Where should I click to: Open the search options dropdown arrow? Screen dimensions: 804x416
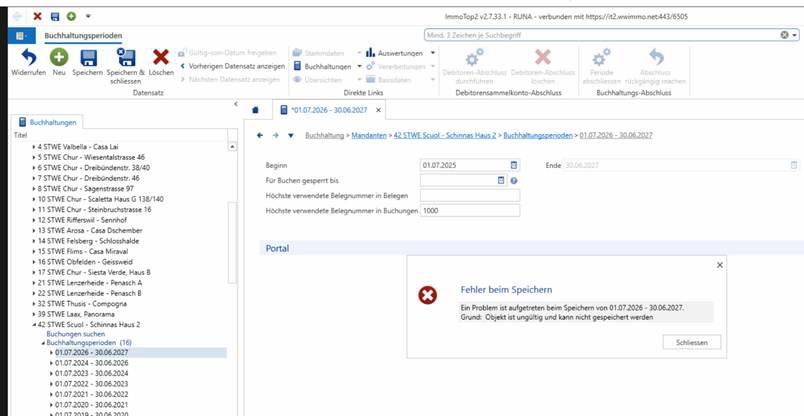pos(795,35)
